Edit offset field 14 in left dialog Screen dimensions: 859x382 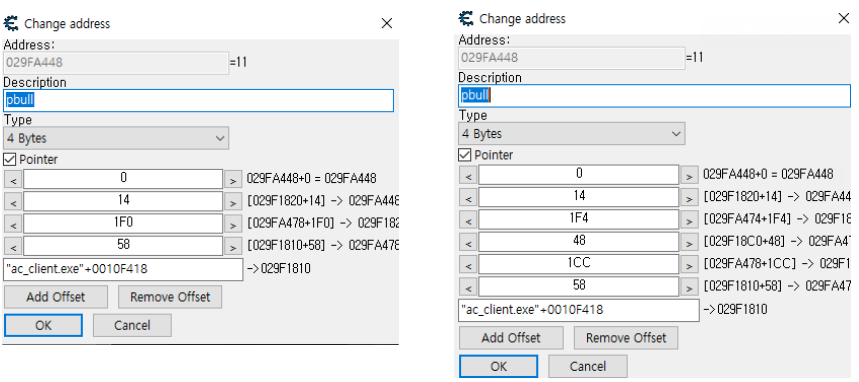pos(123,201)
